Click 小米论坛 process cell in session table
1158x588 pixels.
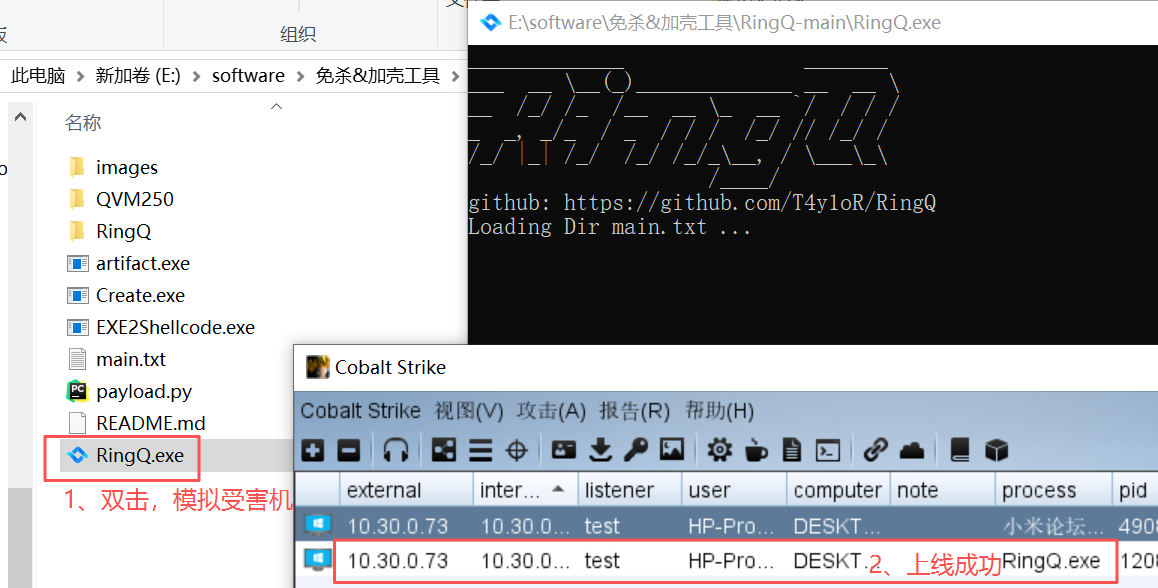click(x=1053, y=526)
